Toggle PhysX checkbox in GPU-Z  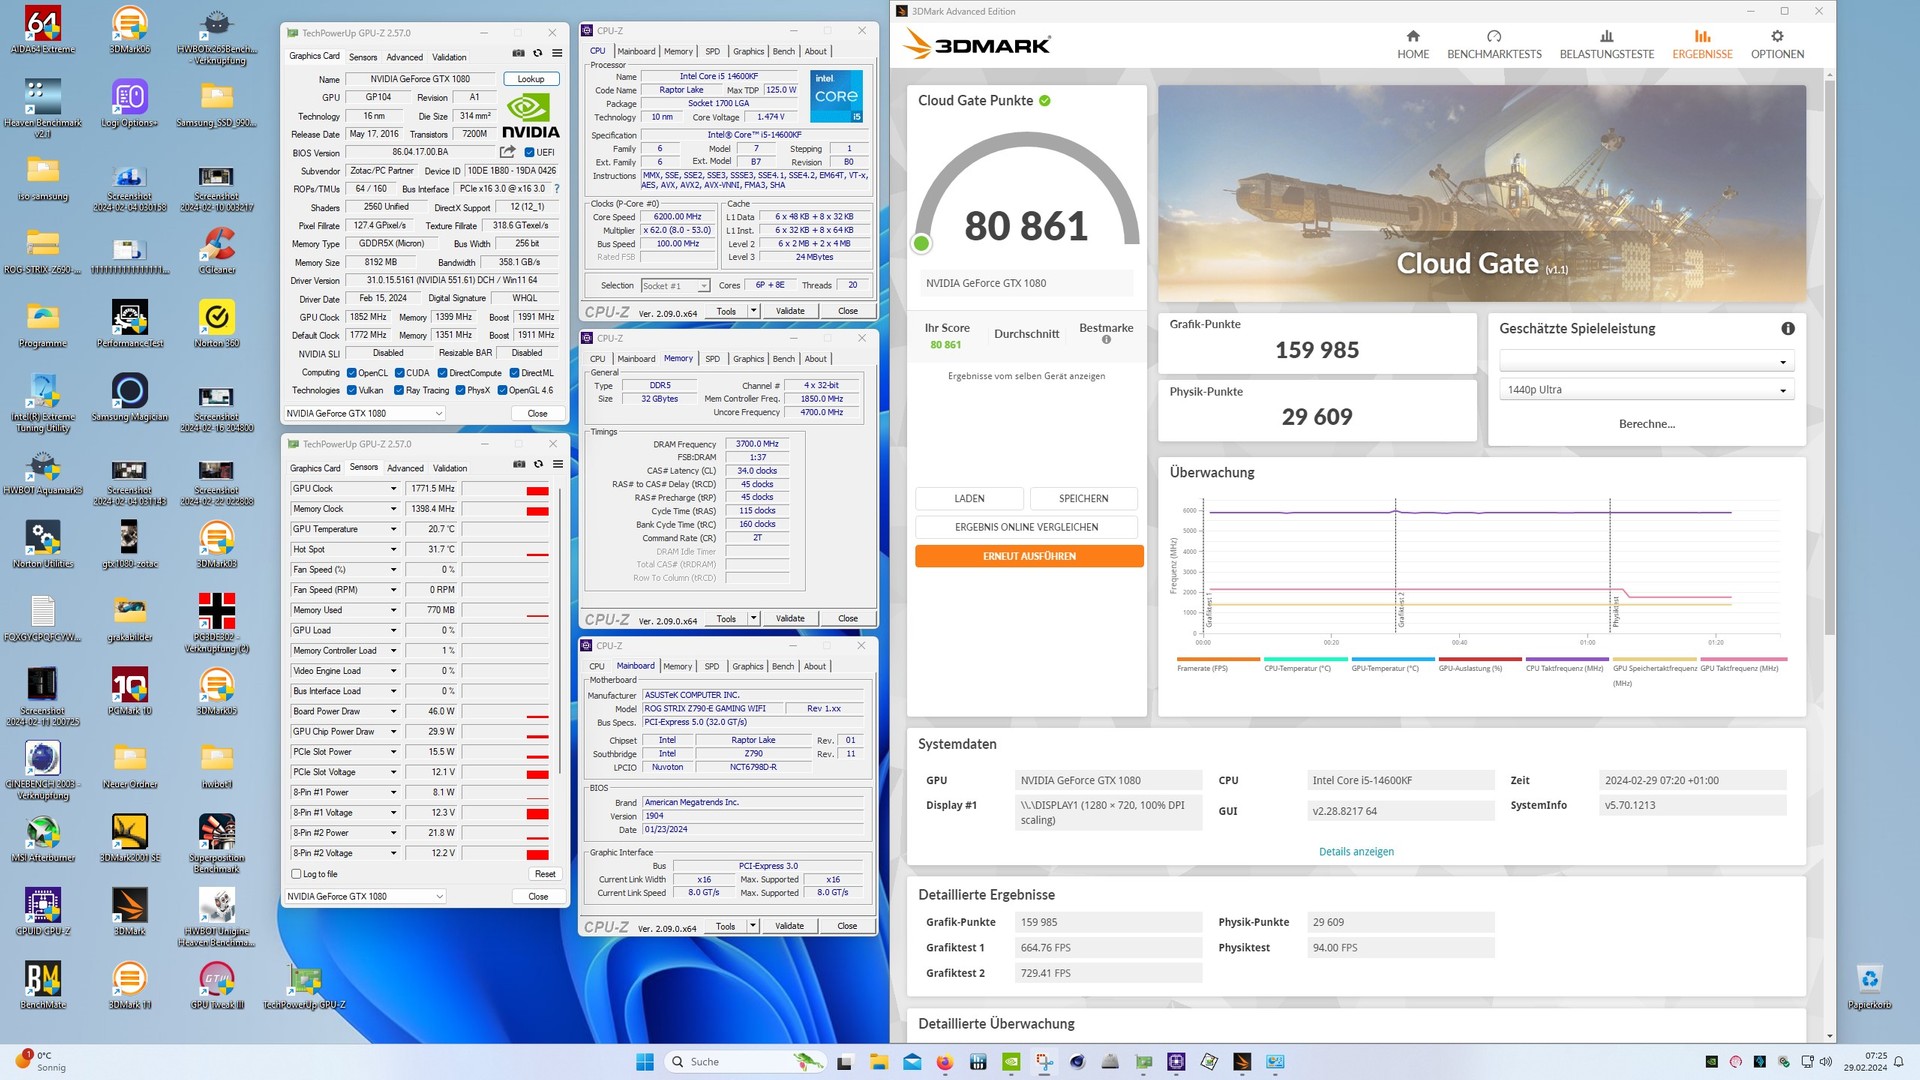pos(461,391)
